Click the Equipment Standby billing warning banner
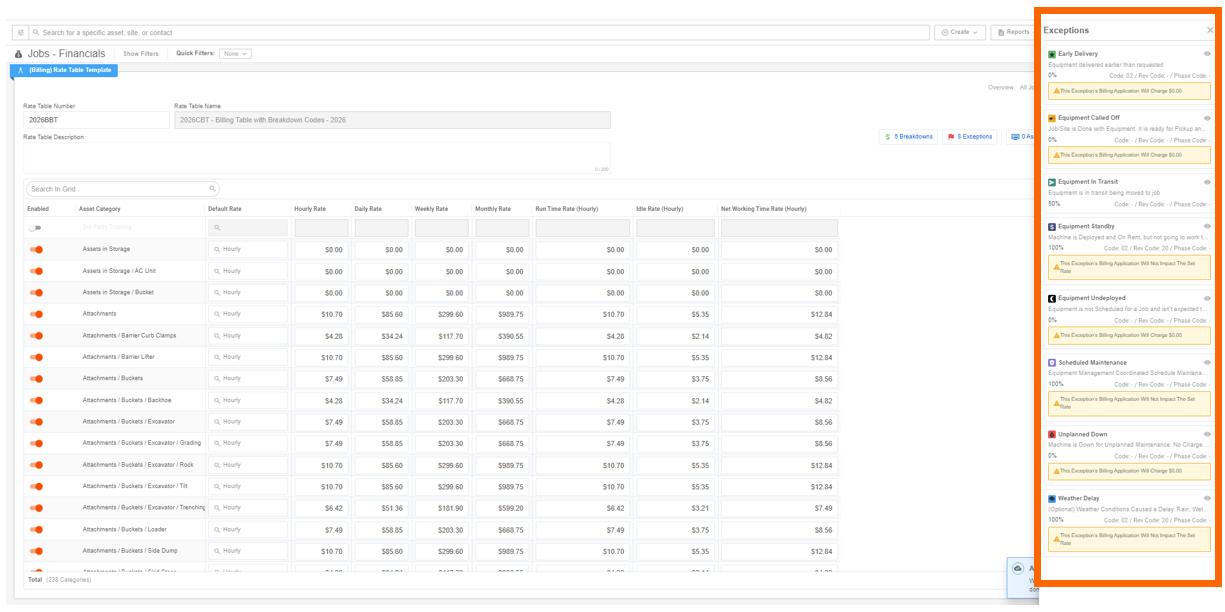 click(1129, 267)
